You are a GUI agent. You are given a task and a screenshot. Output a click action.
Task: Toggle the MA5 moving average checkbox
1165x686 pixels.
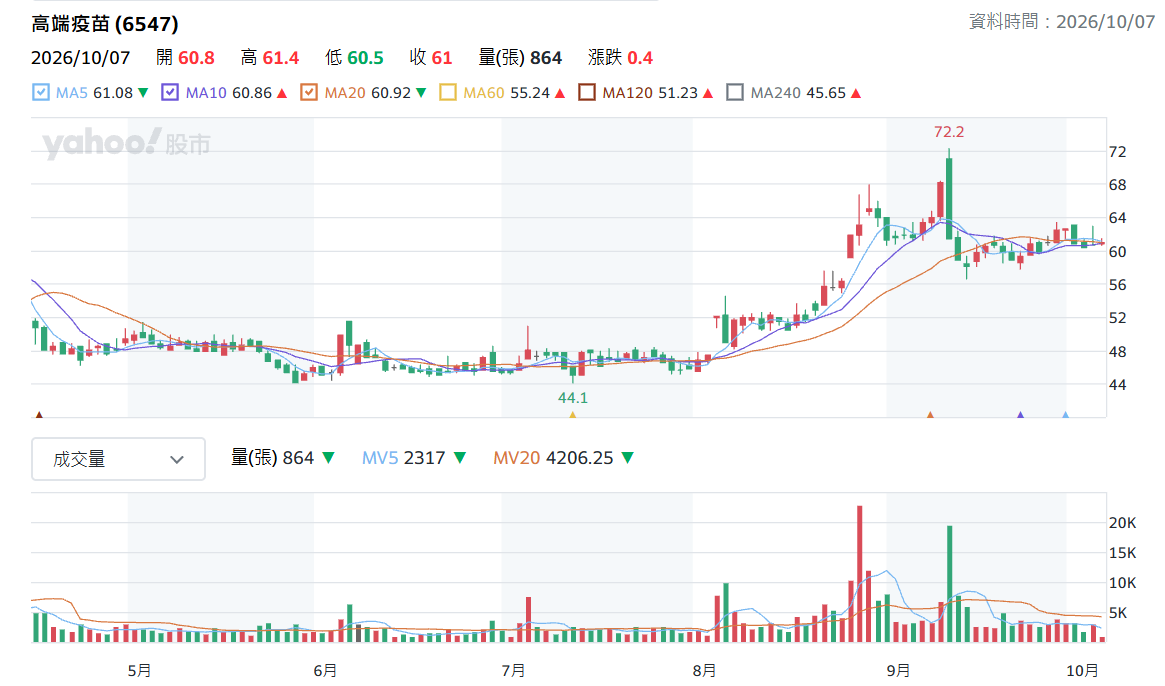[x=41, y=92]
